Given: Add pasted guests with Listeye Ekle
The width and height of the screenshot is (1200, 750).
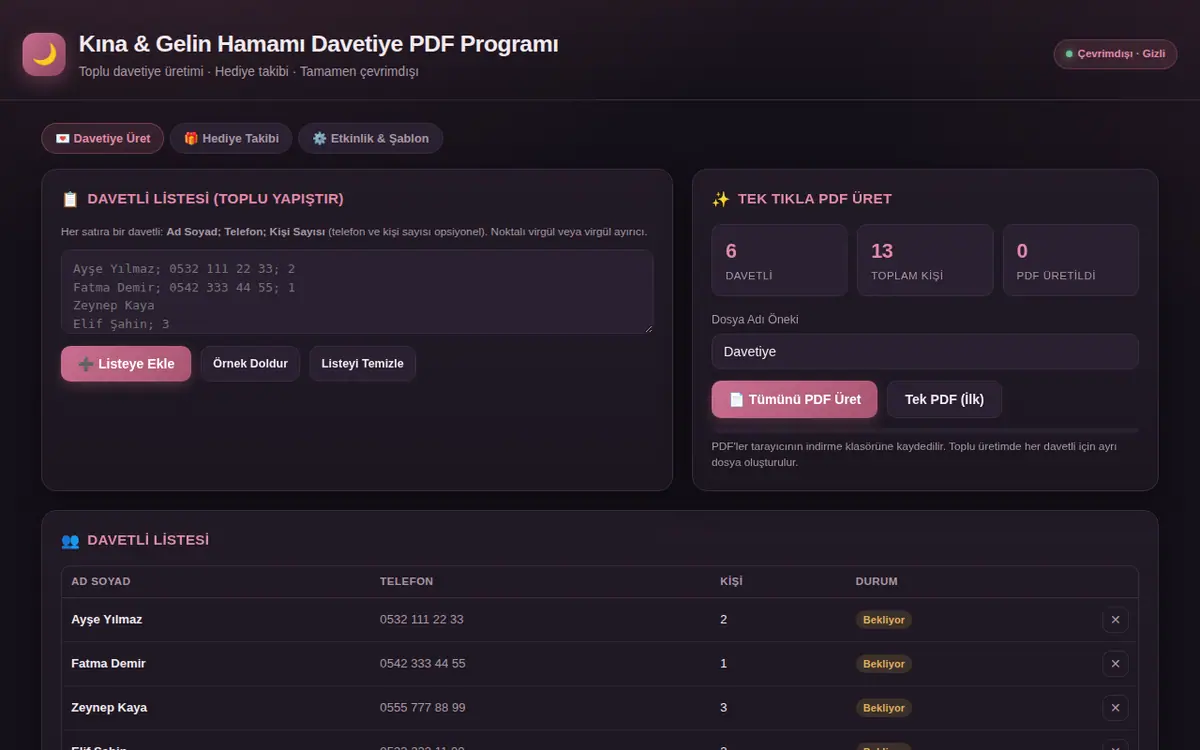Looking at the screenshot, I should click(126, 364).
